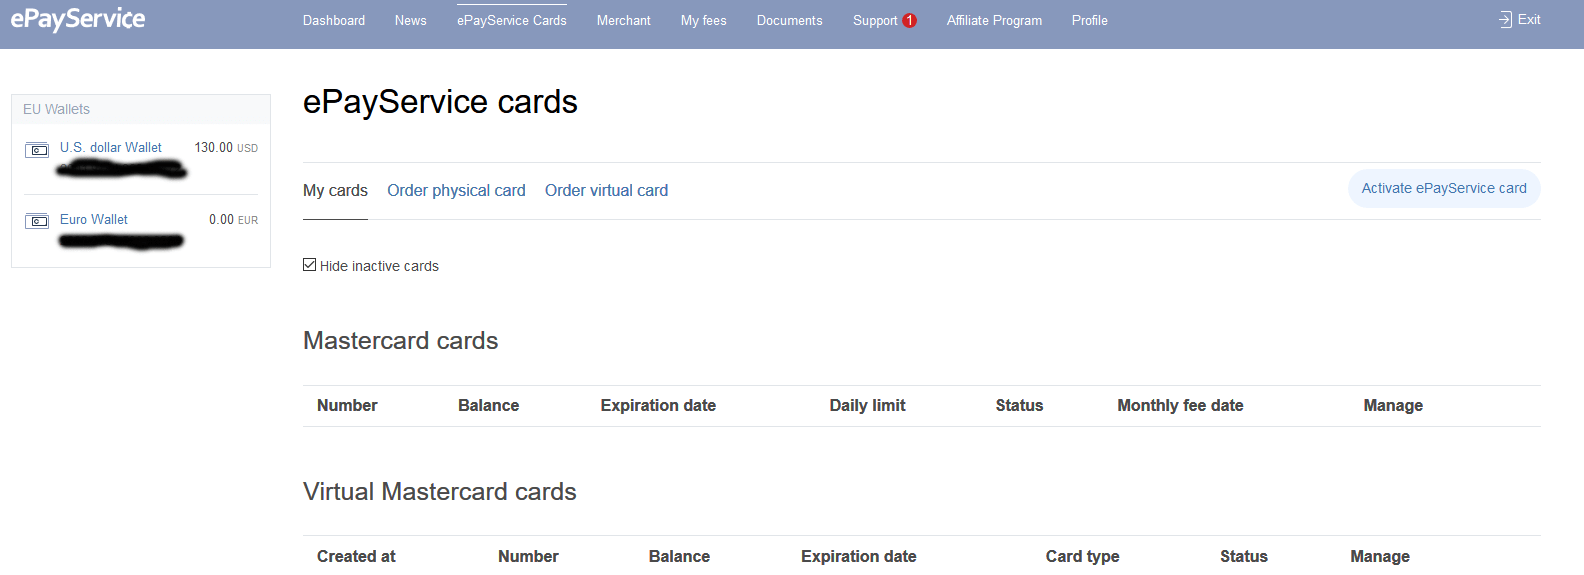1584x575 pixels.
Task: Click the Activate ePayService card button
Action: (1444, 188)
